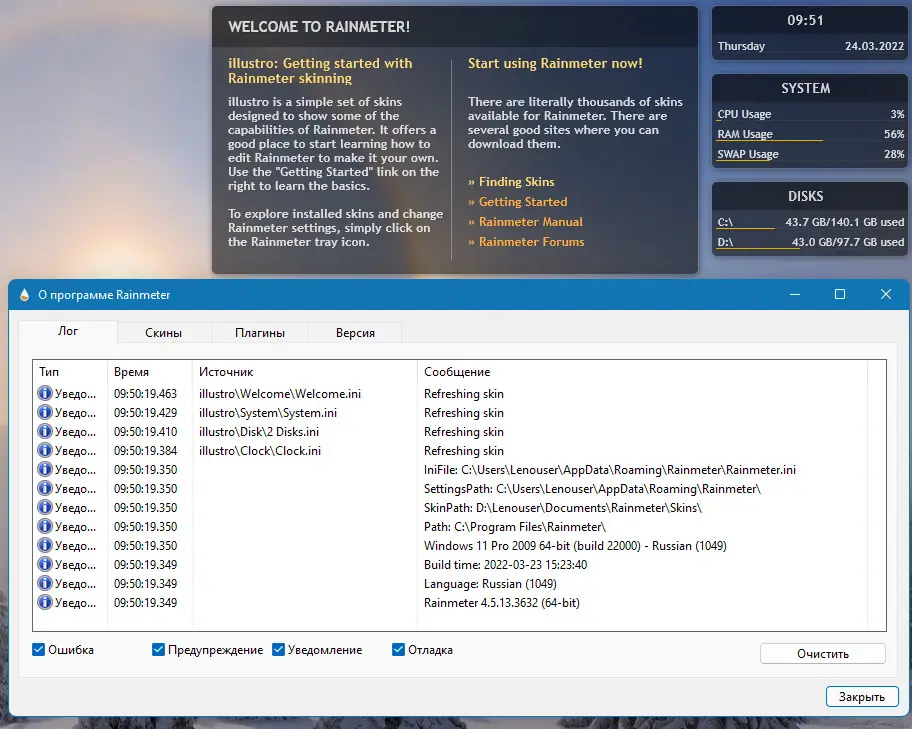Select illustro\Welcome\Welcome.ini source entry
912x729 pixels.
coord(280,394)
